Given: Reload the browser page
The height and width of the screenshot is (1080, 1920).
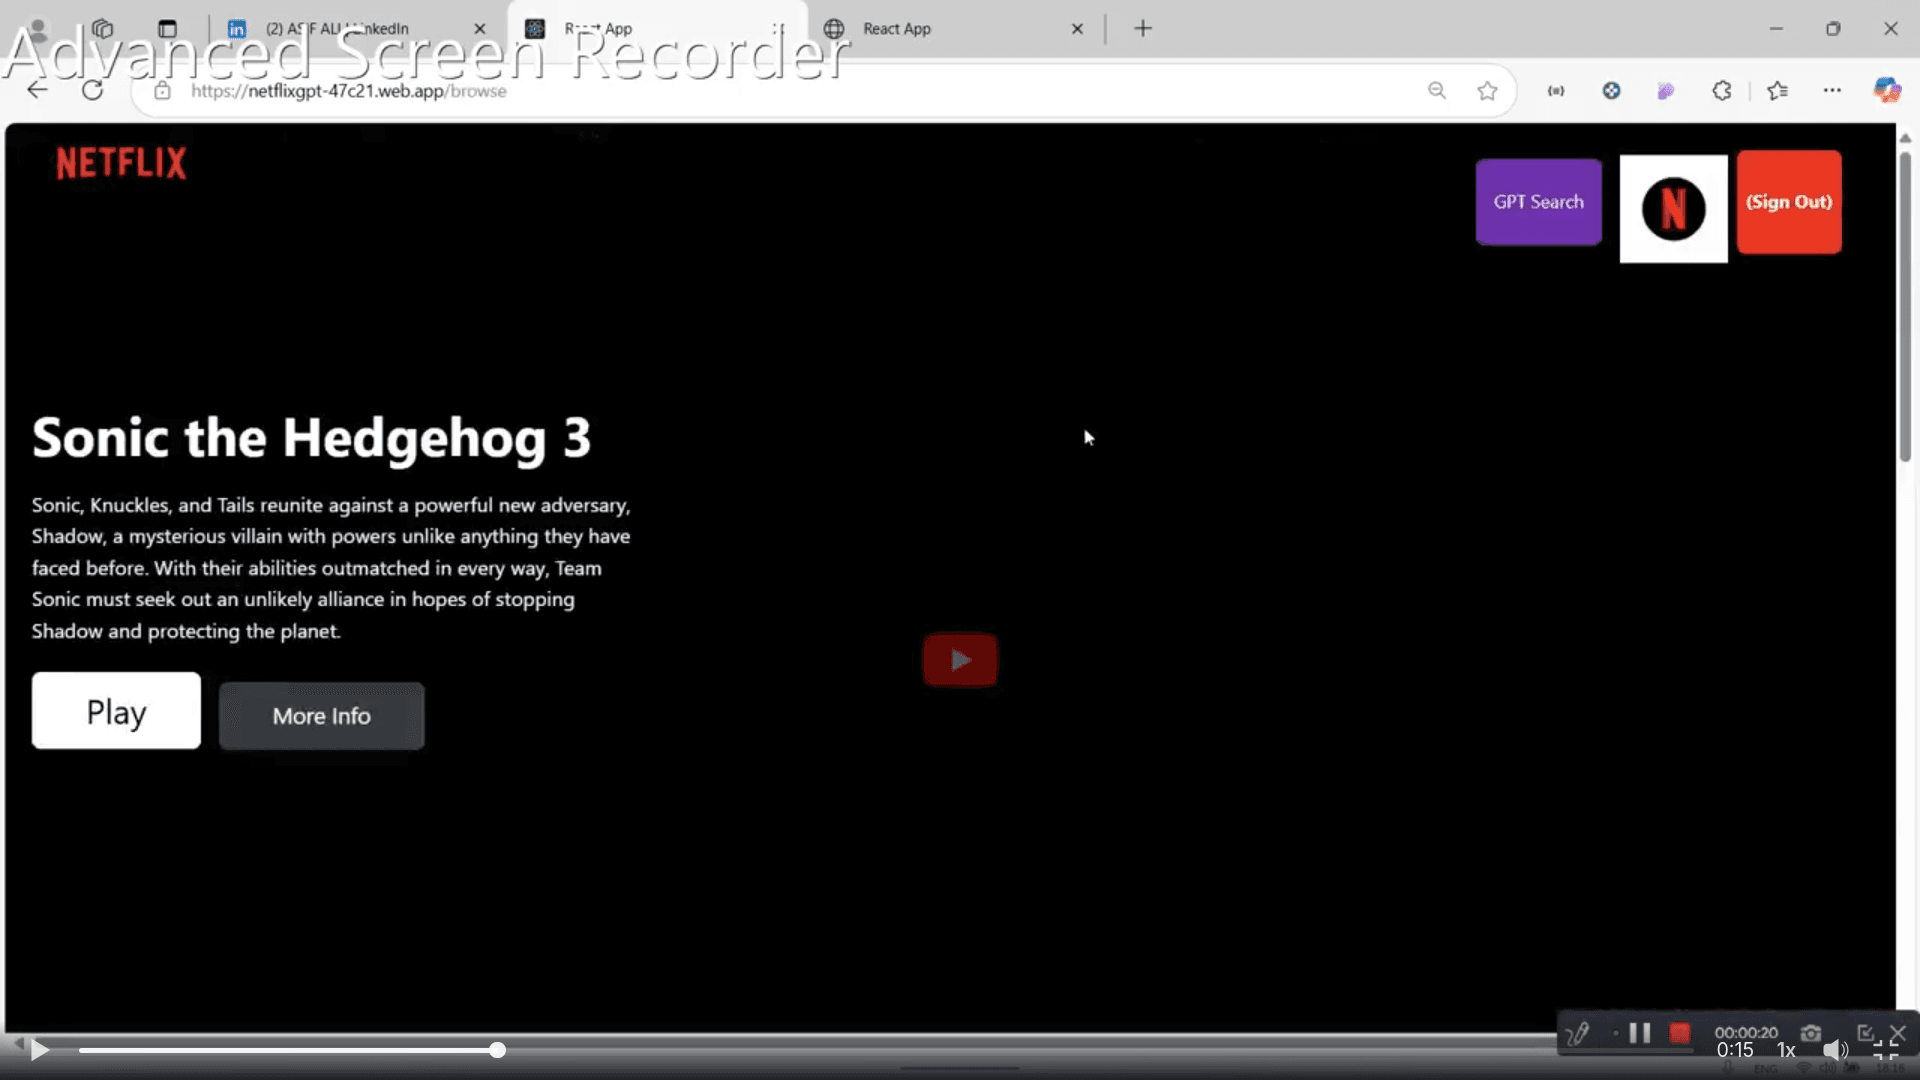Looking at the screenshot, I should point(93,90).
